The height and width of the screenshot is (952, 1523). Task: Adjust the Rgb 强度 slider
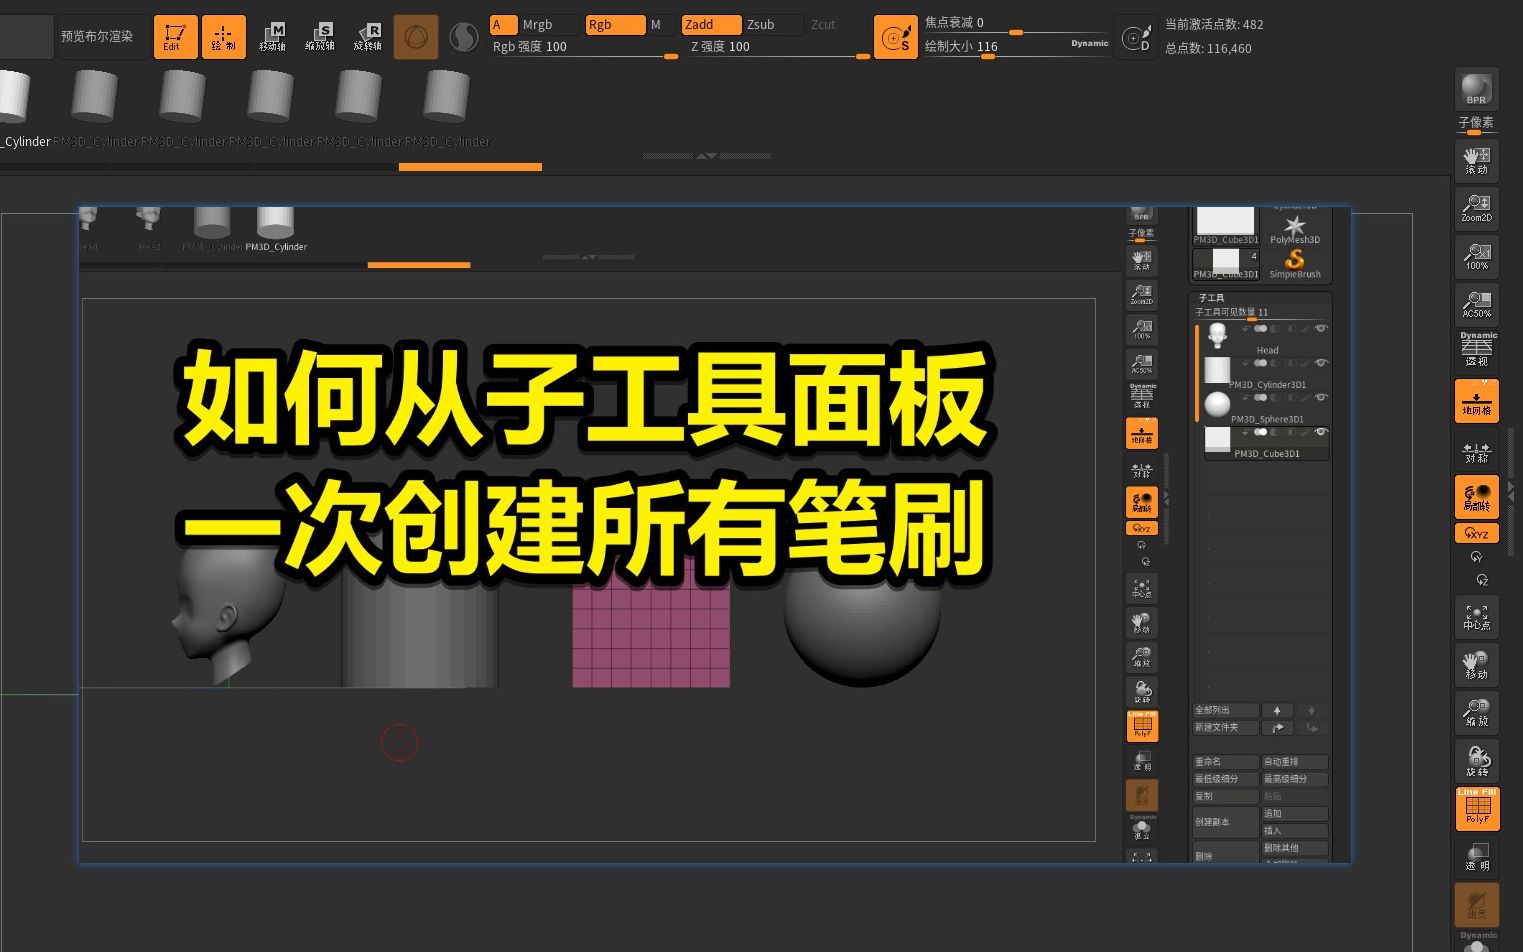(x=584, y=48)
